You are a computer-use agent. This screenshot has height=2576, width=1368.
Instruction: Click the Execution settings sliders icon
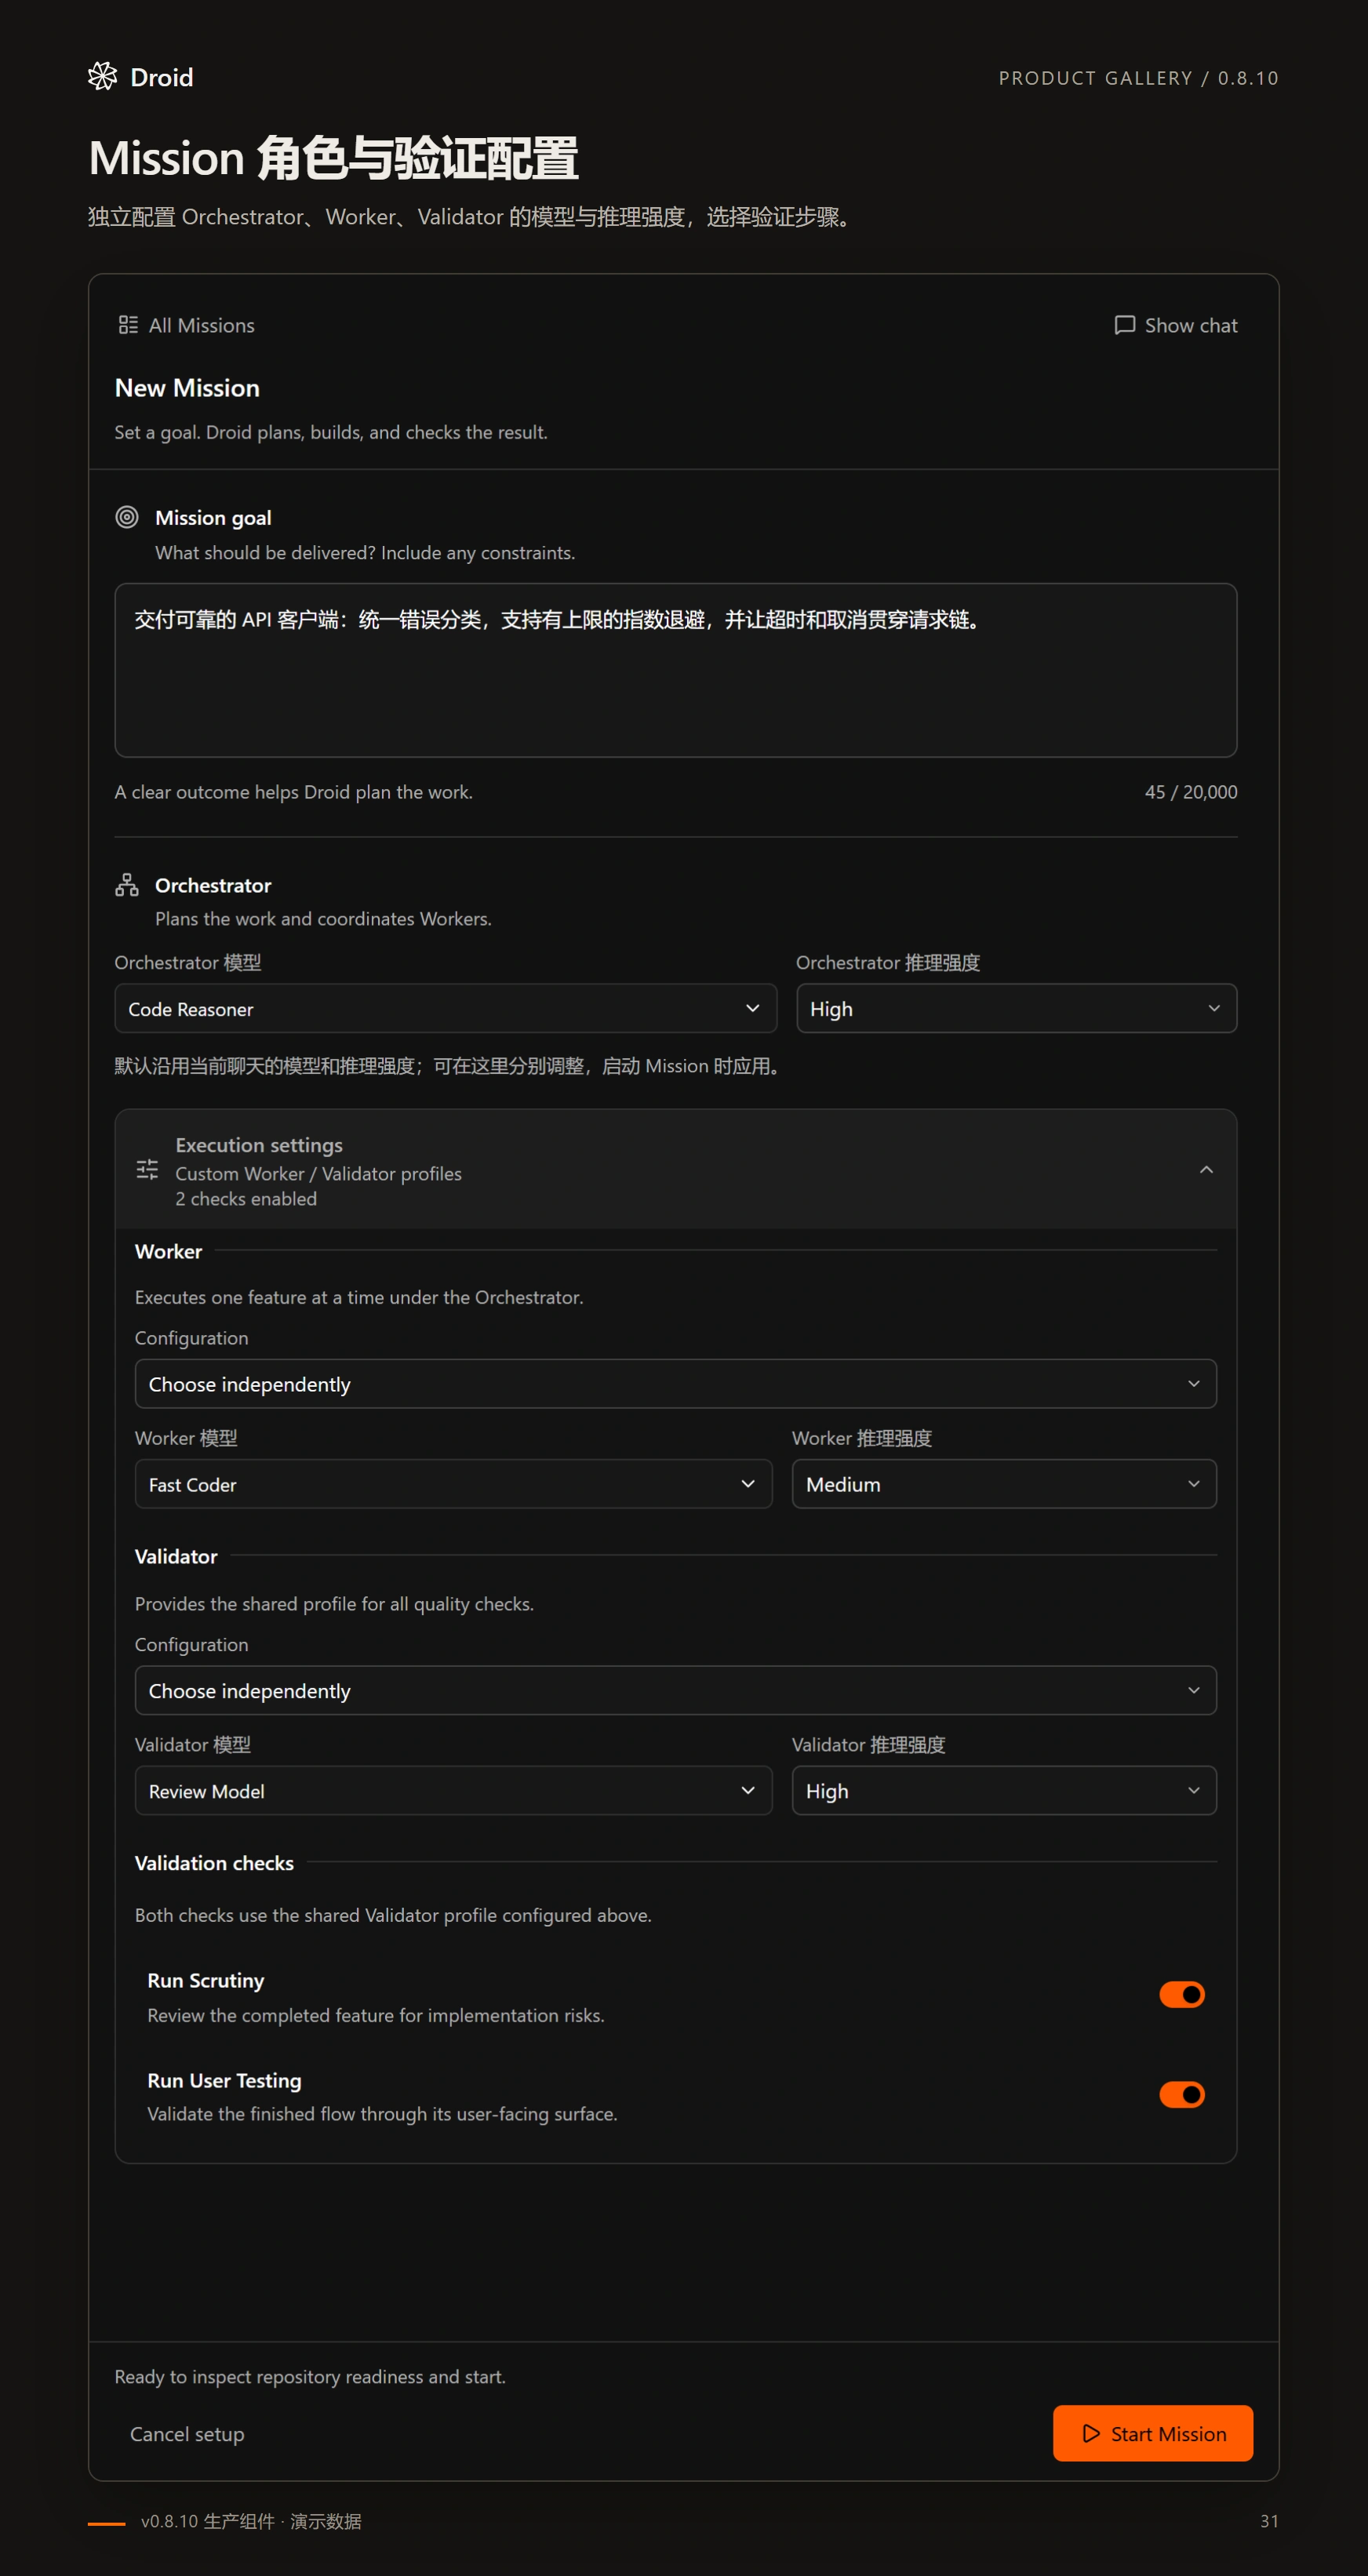click(147, 1169)
